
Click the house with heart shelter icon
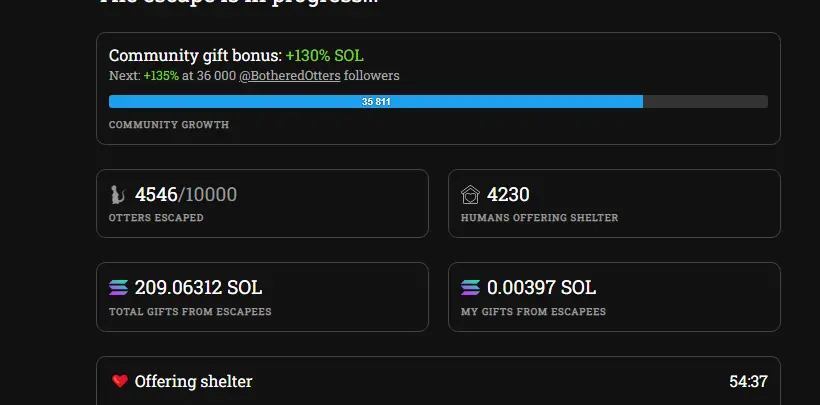(470, 195)
